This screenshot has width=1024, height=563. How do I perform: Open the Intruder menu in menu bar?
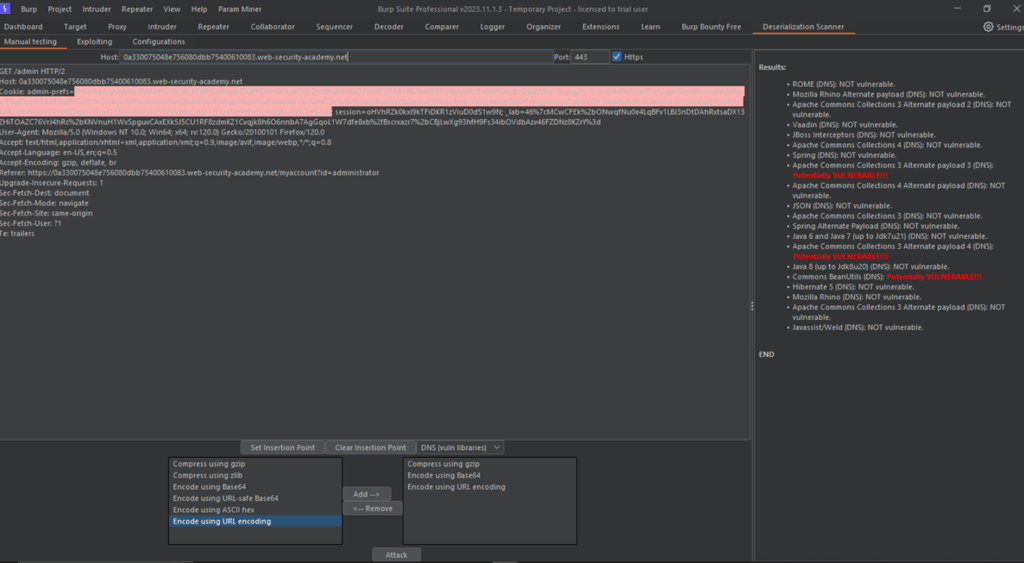point(96,9)
